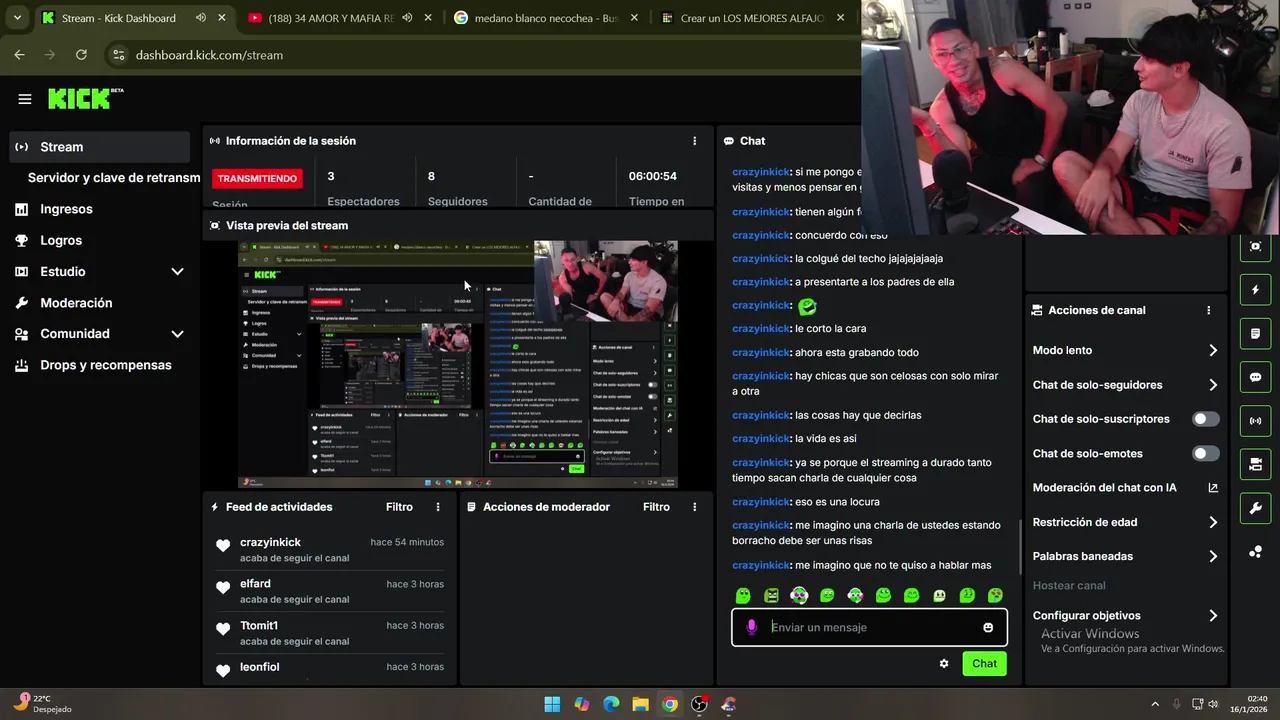
Task: Expand the Comunidad sidebar section
Action: [x=177, y=334]
